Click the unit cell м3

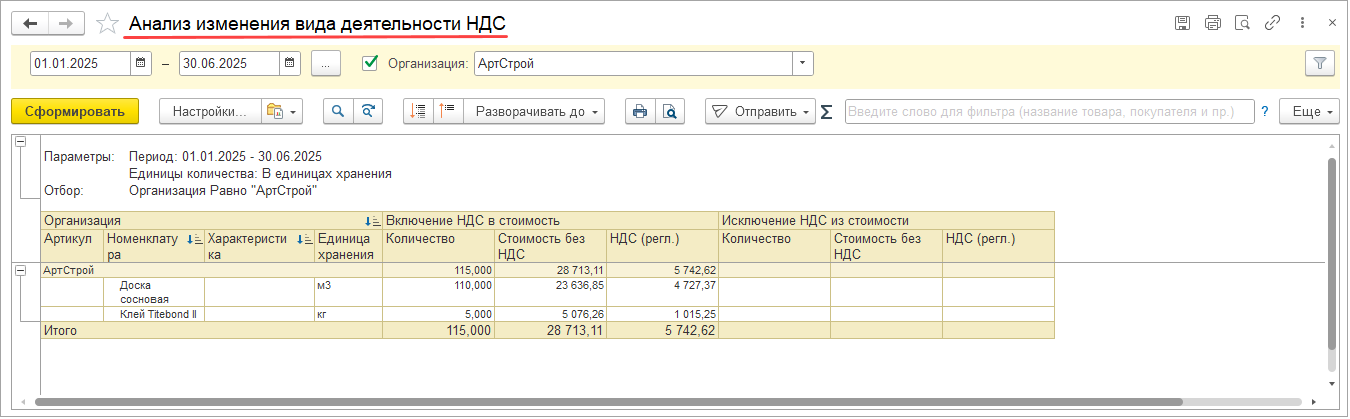click(348, 292)
